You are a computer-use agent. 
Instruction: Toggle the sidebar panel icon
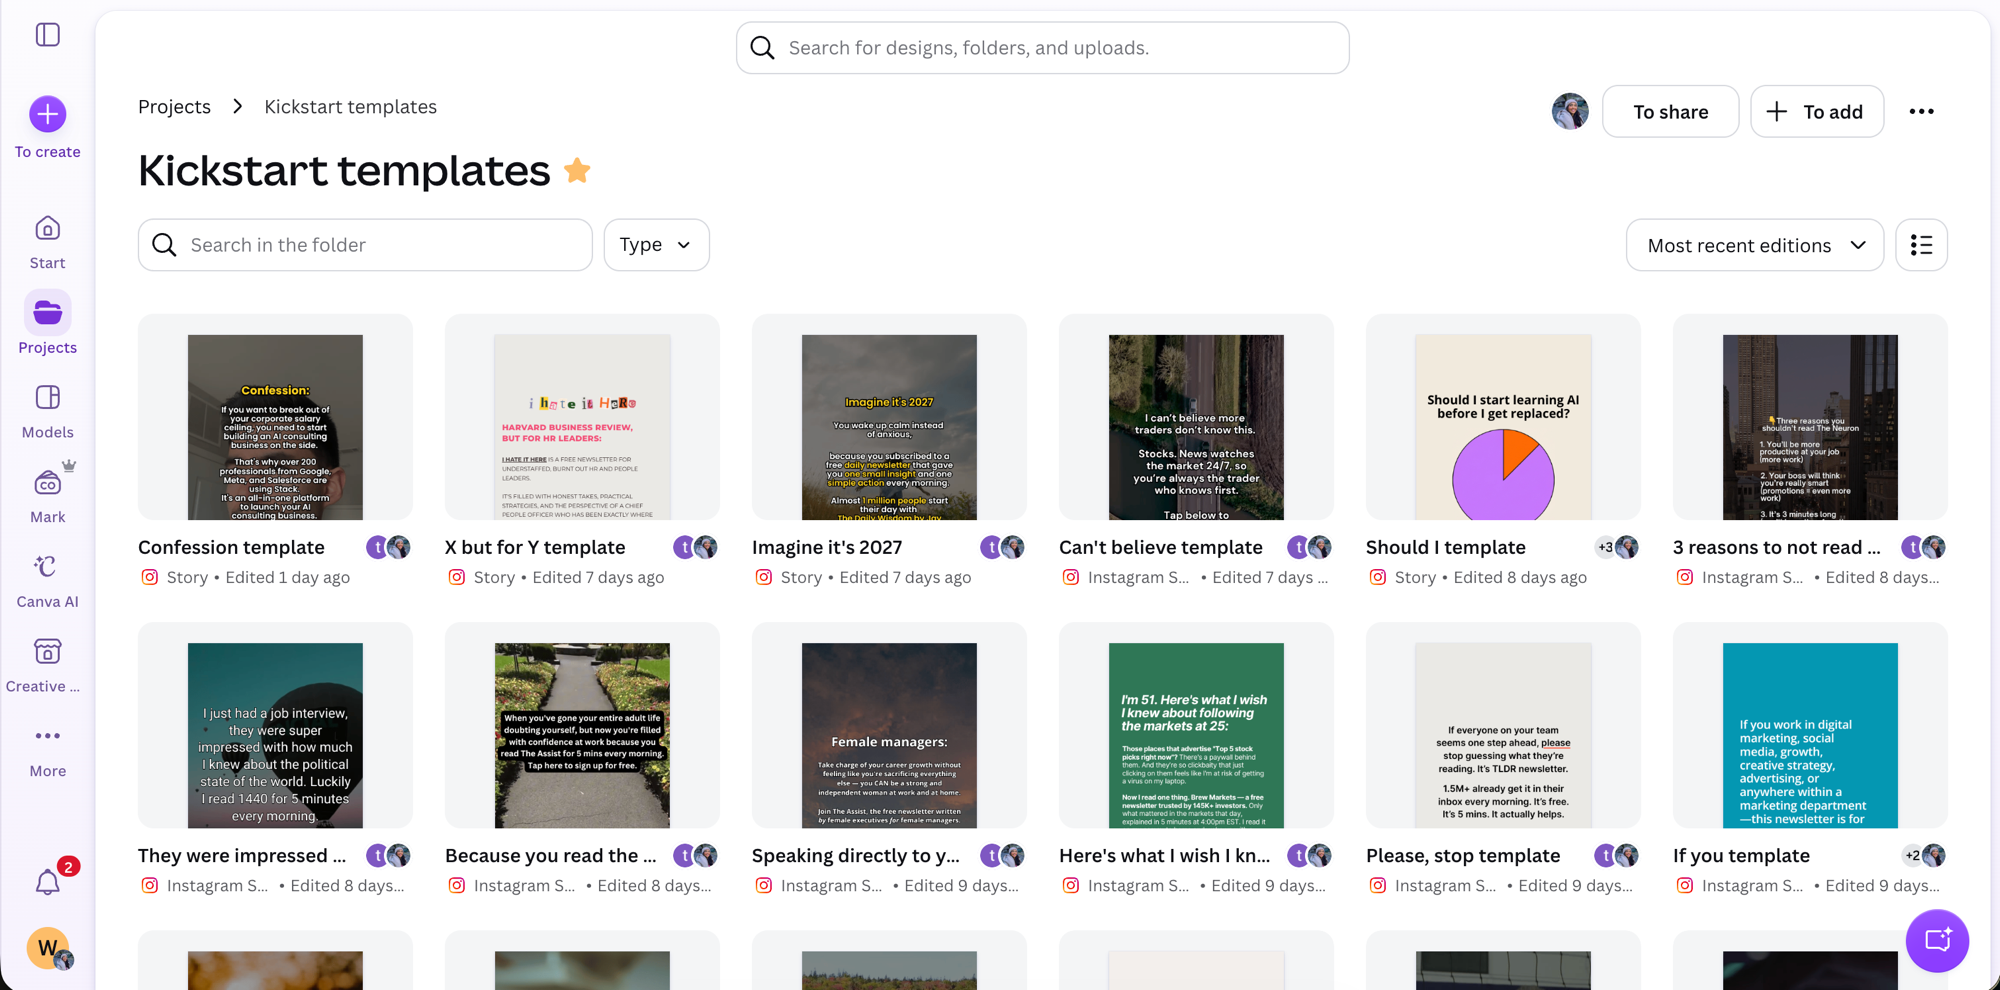click(x=47, y=35)
